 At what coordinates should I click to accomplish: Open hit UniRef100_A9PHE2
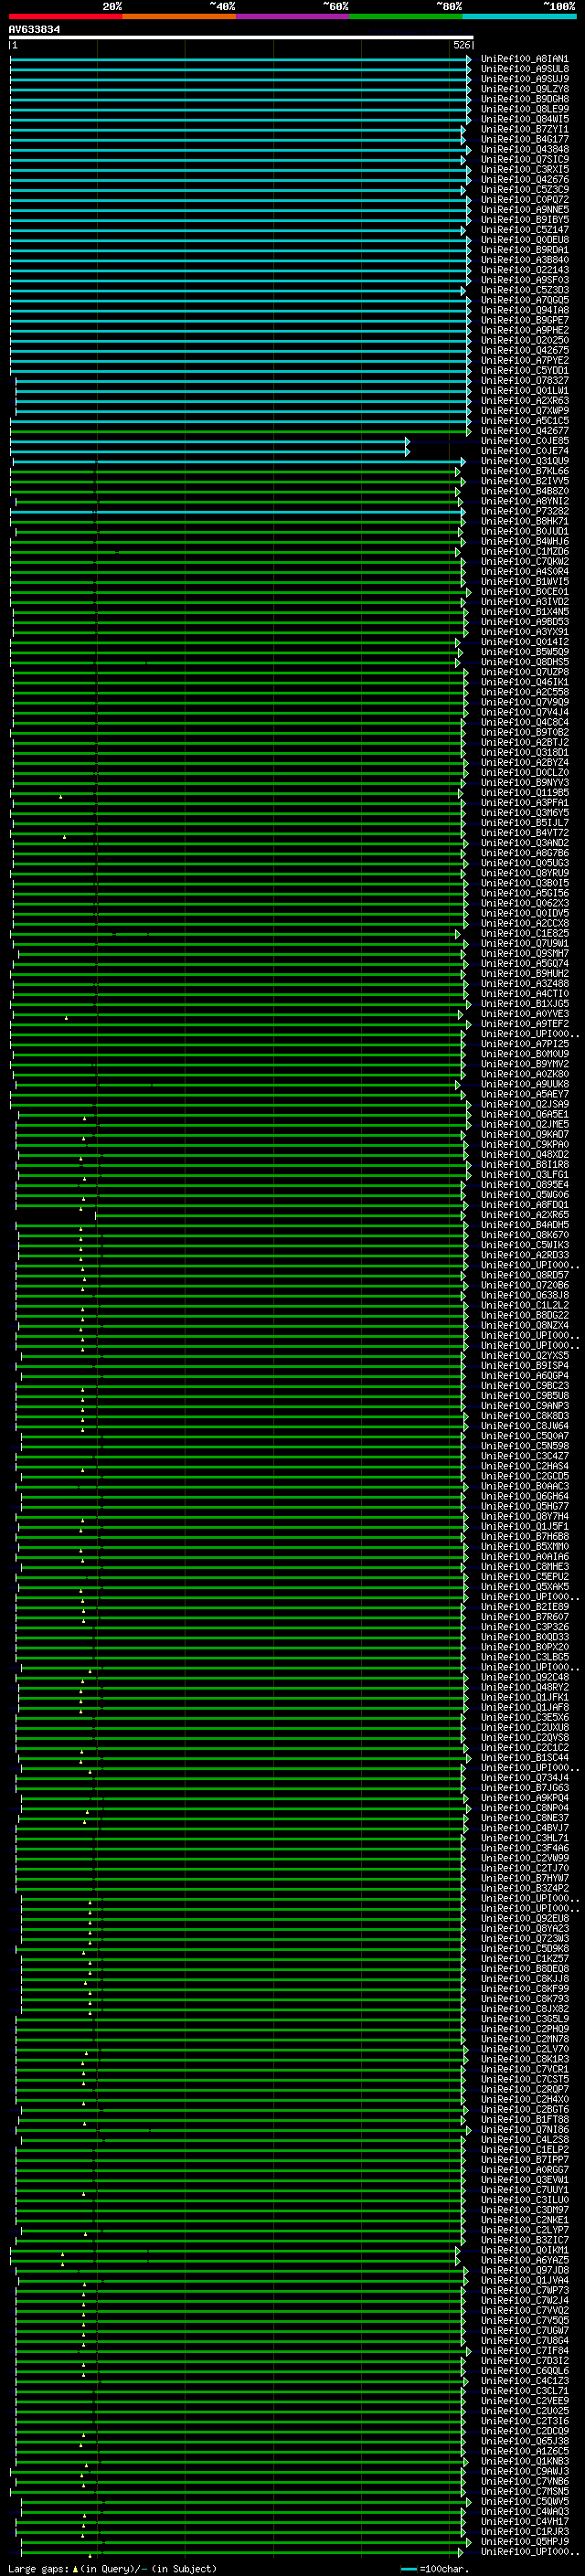tap(524, 330)
